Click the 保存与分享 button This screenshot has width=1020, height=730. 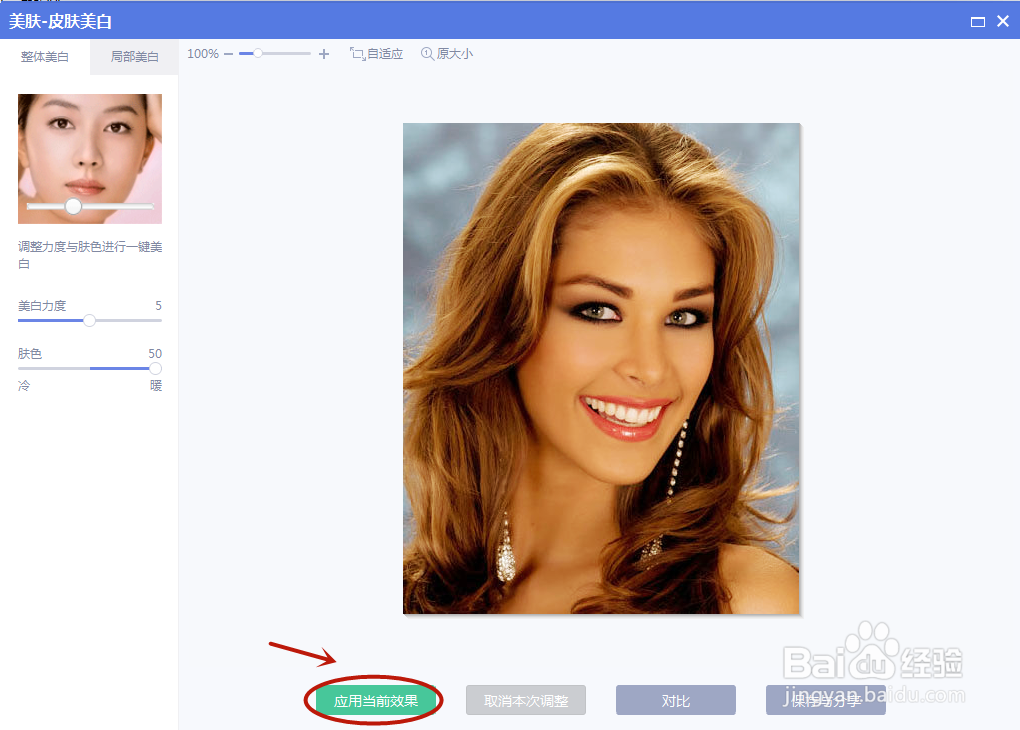point(825,701)
